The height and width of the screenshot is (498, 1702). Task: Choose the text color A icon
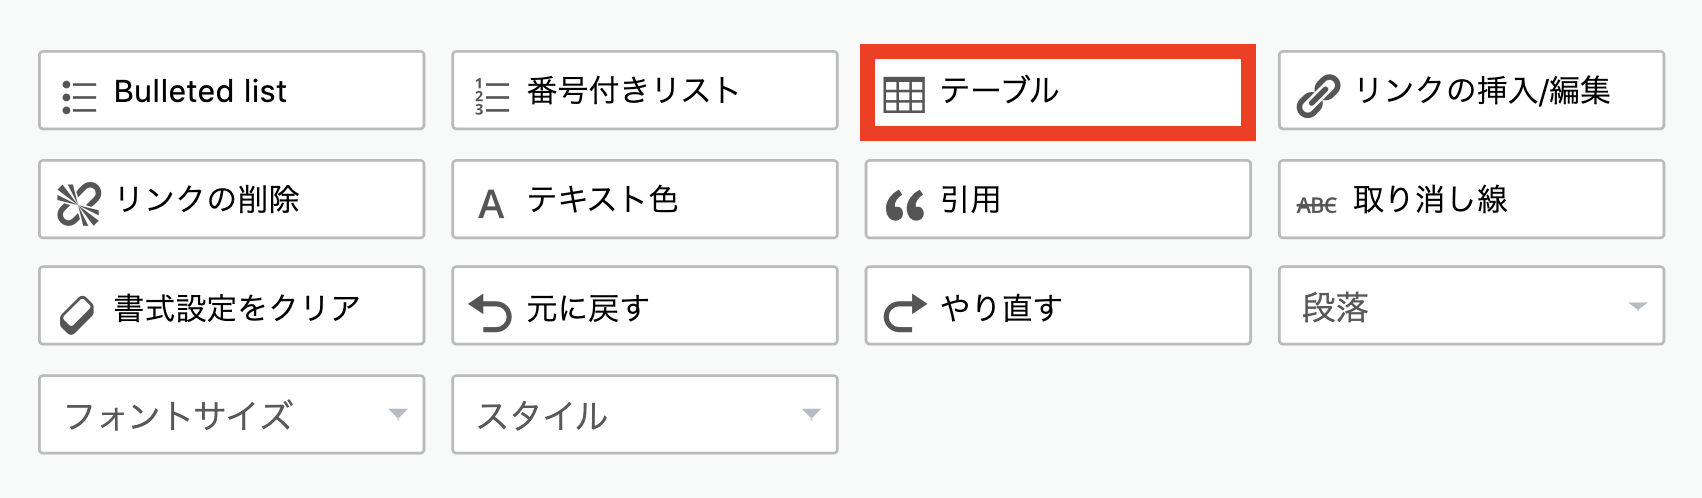tap(491, 205)
